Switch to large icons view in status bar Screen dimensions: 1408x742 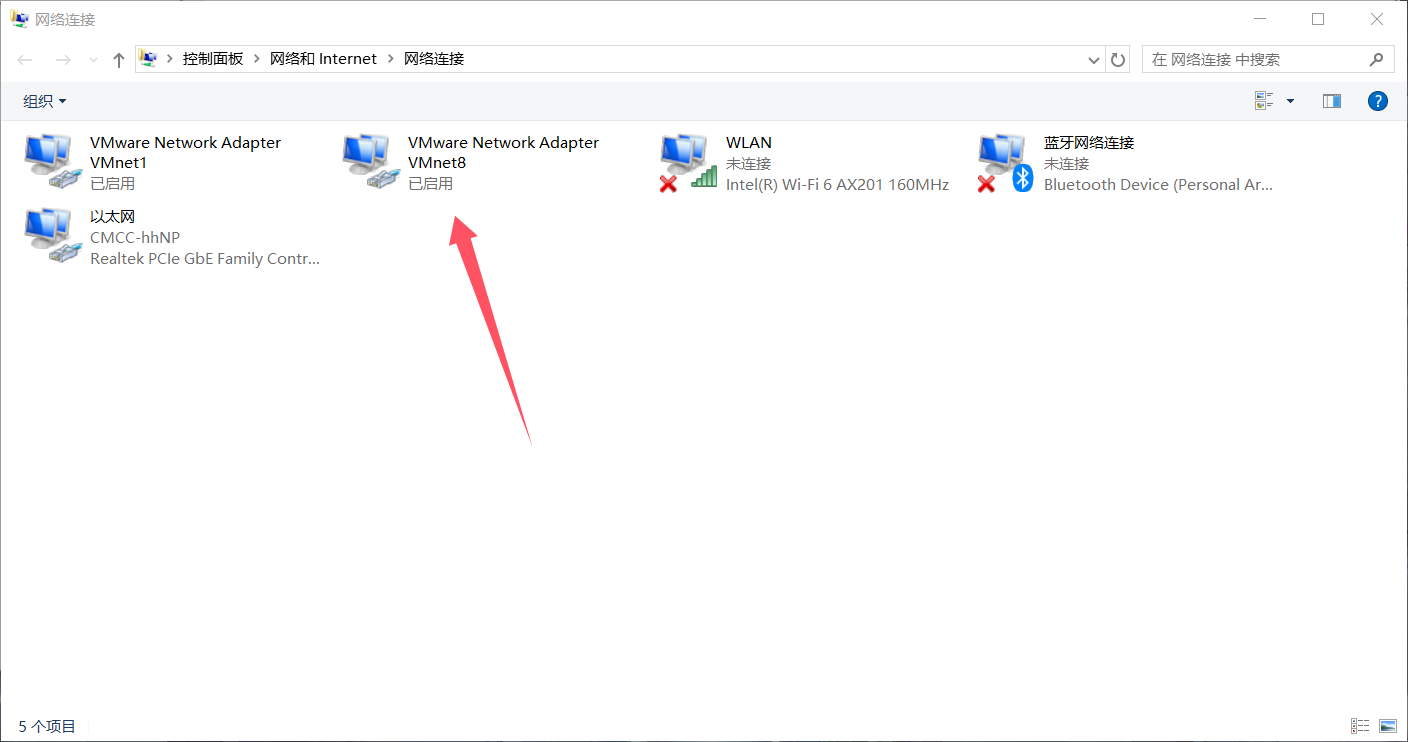[x=1387, y=726]
